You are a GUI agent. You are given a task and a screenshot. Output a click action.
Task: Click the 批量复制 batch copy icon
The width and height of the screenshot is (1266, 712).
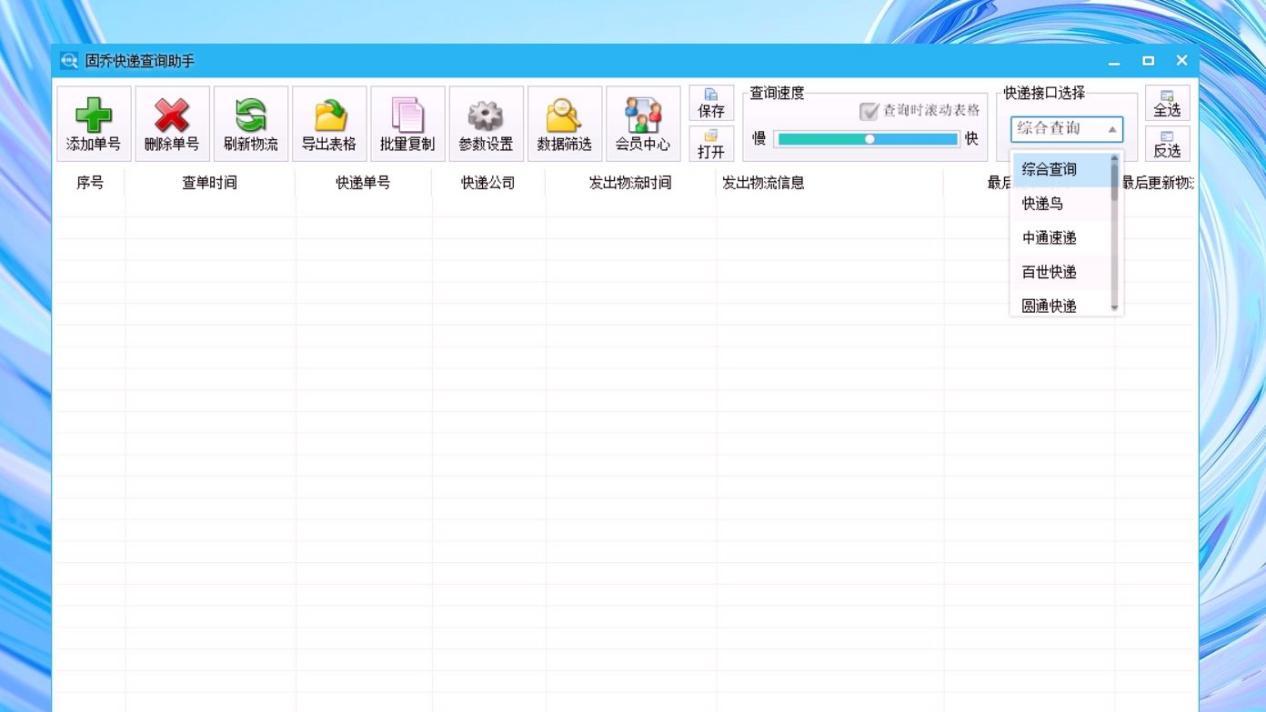tap(407, 123)
